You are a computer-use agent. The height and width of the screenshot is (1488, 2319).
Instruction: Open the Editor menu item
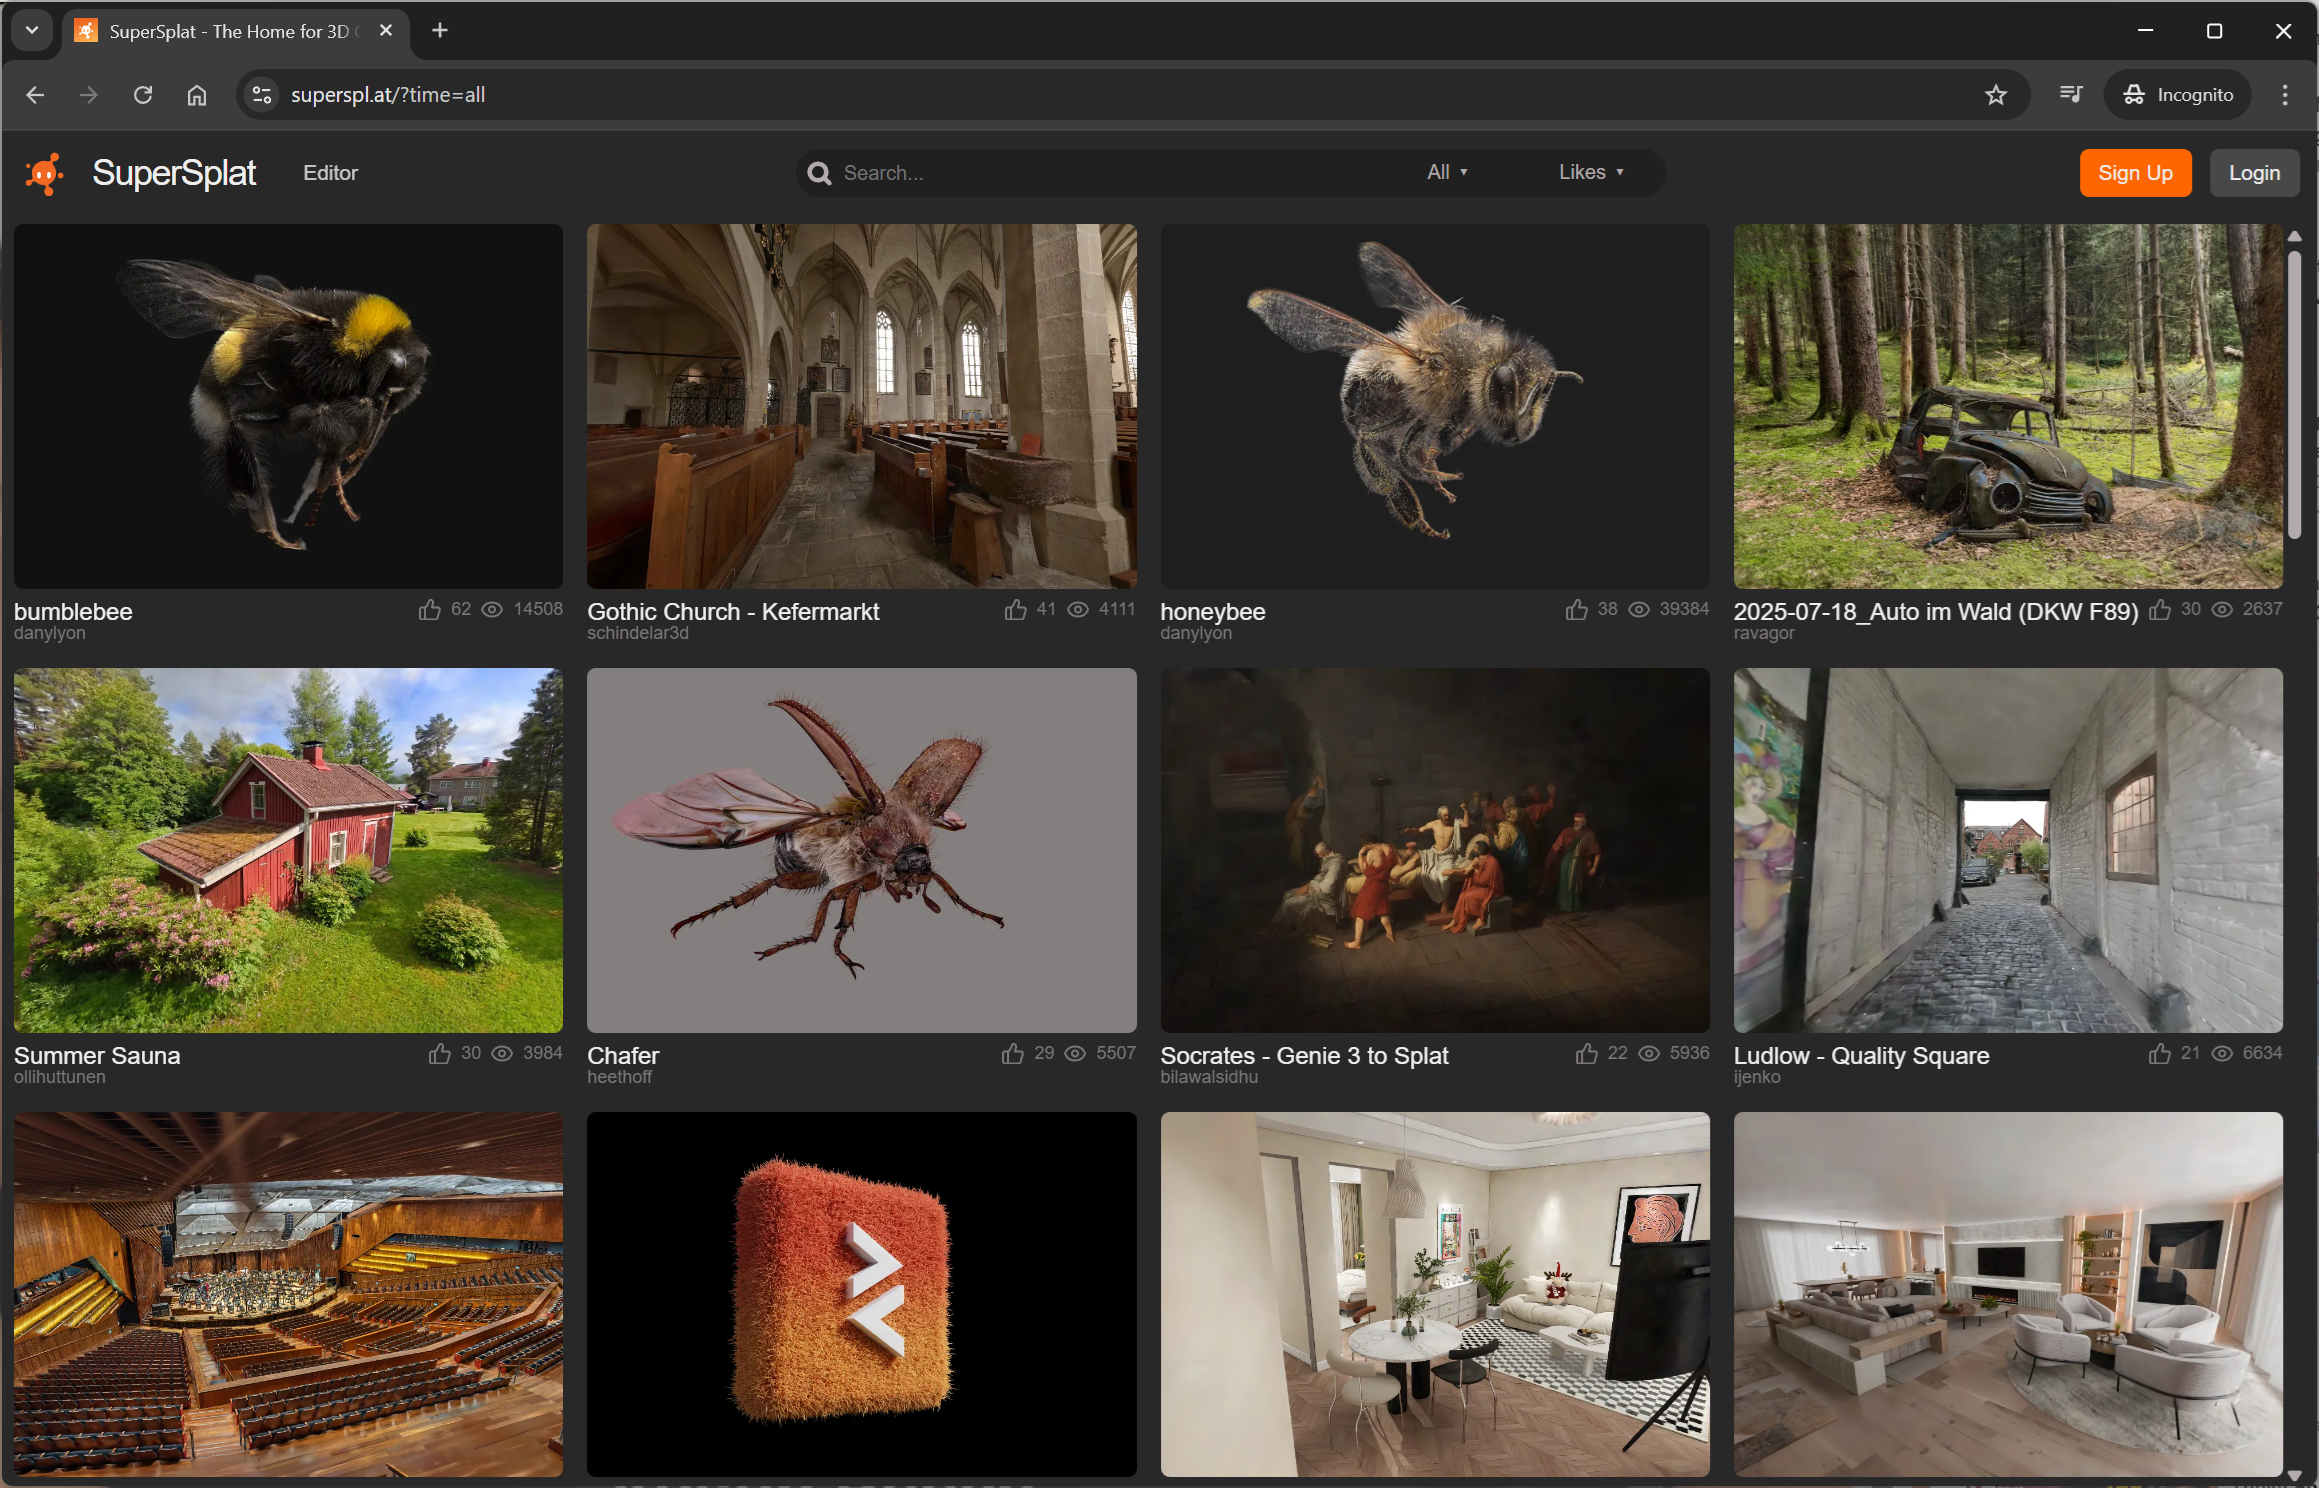(330, 173)
